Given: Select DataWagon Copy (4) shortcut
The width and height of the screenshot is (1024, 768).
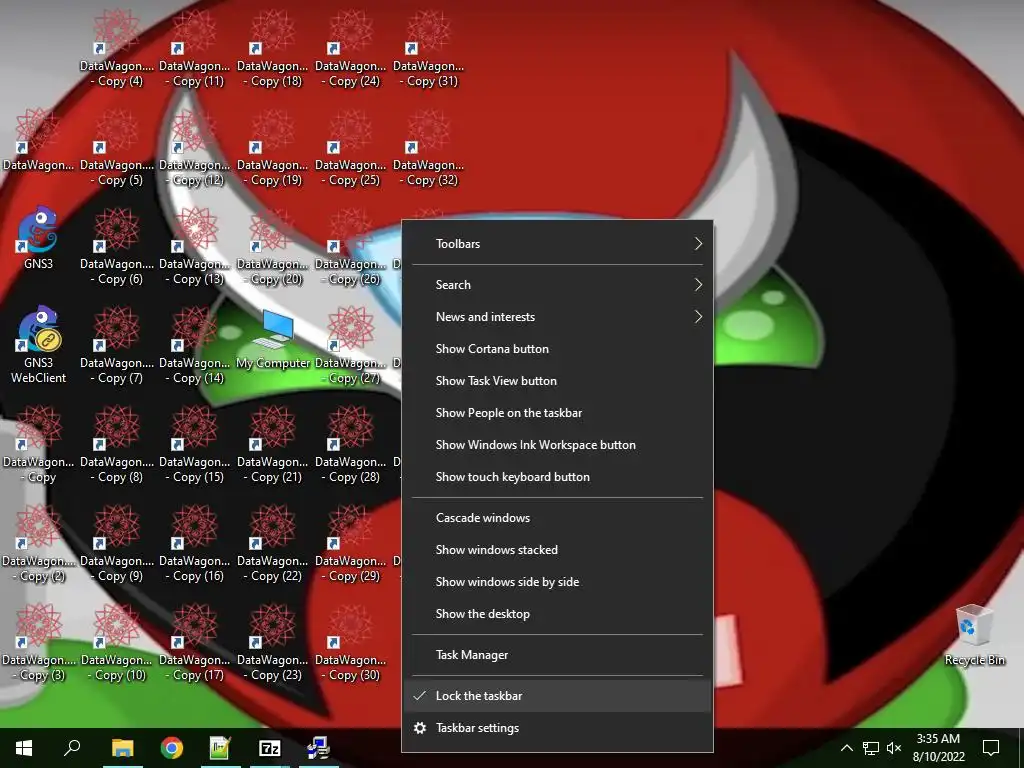Looking at the screenshot, I should point(116,48).
